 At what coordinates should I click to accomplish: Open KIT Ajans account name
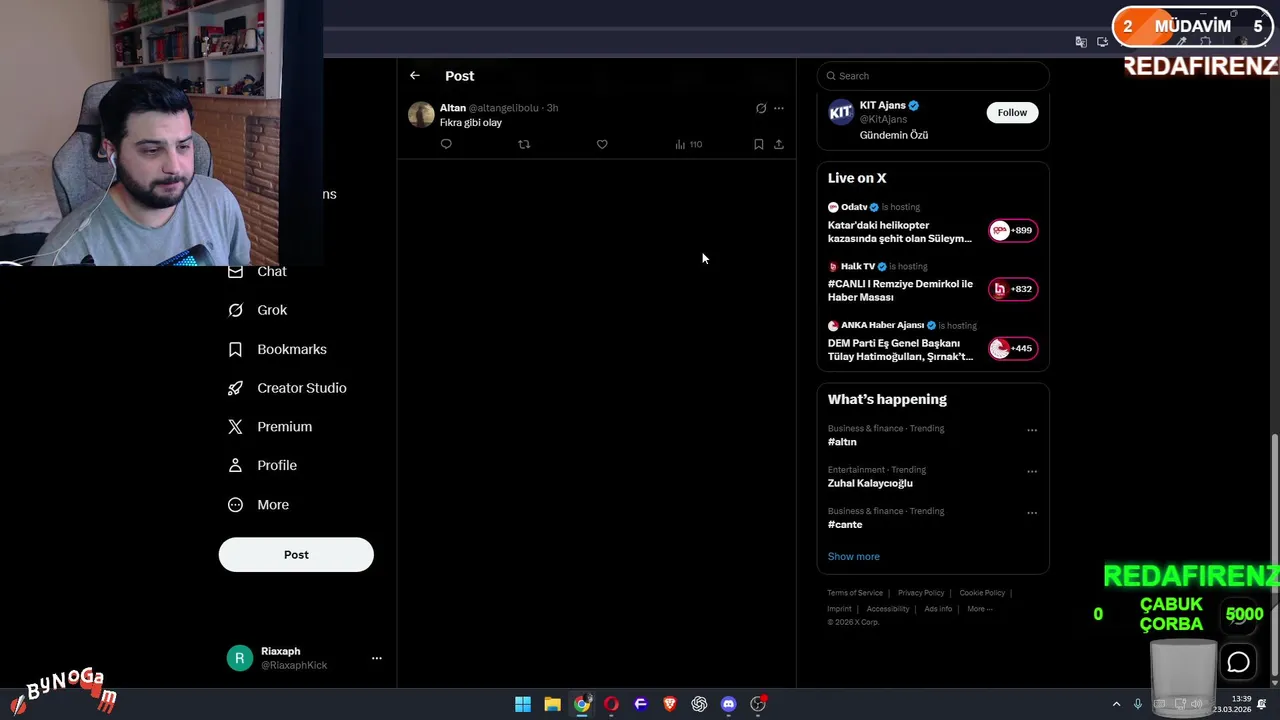883,105
